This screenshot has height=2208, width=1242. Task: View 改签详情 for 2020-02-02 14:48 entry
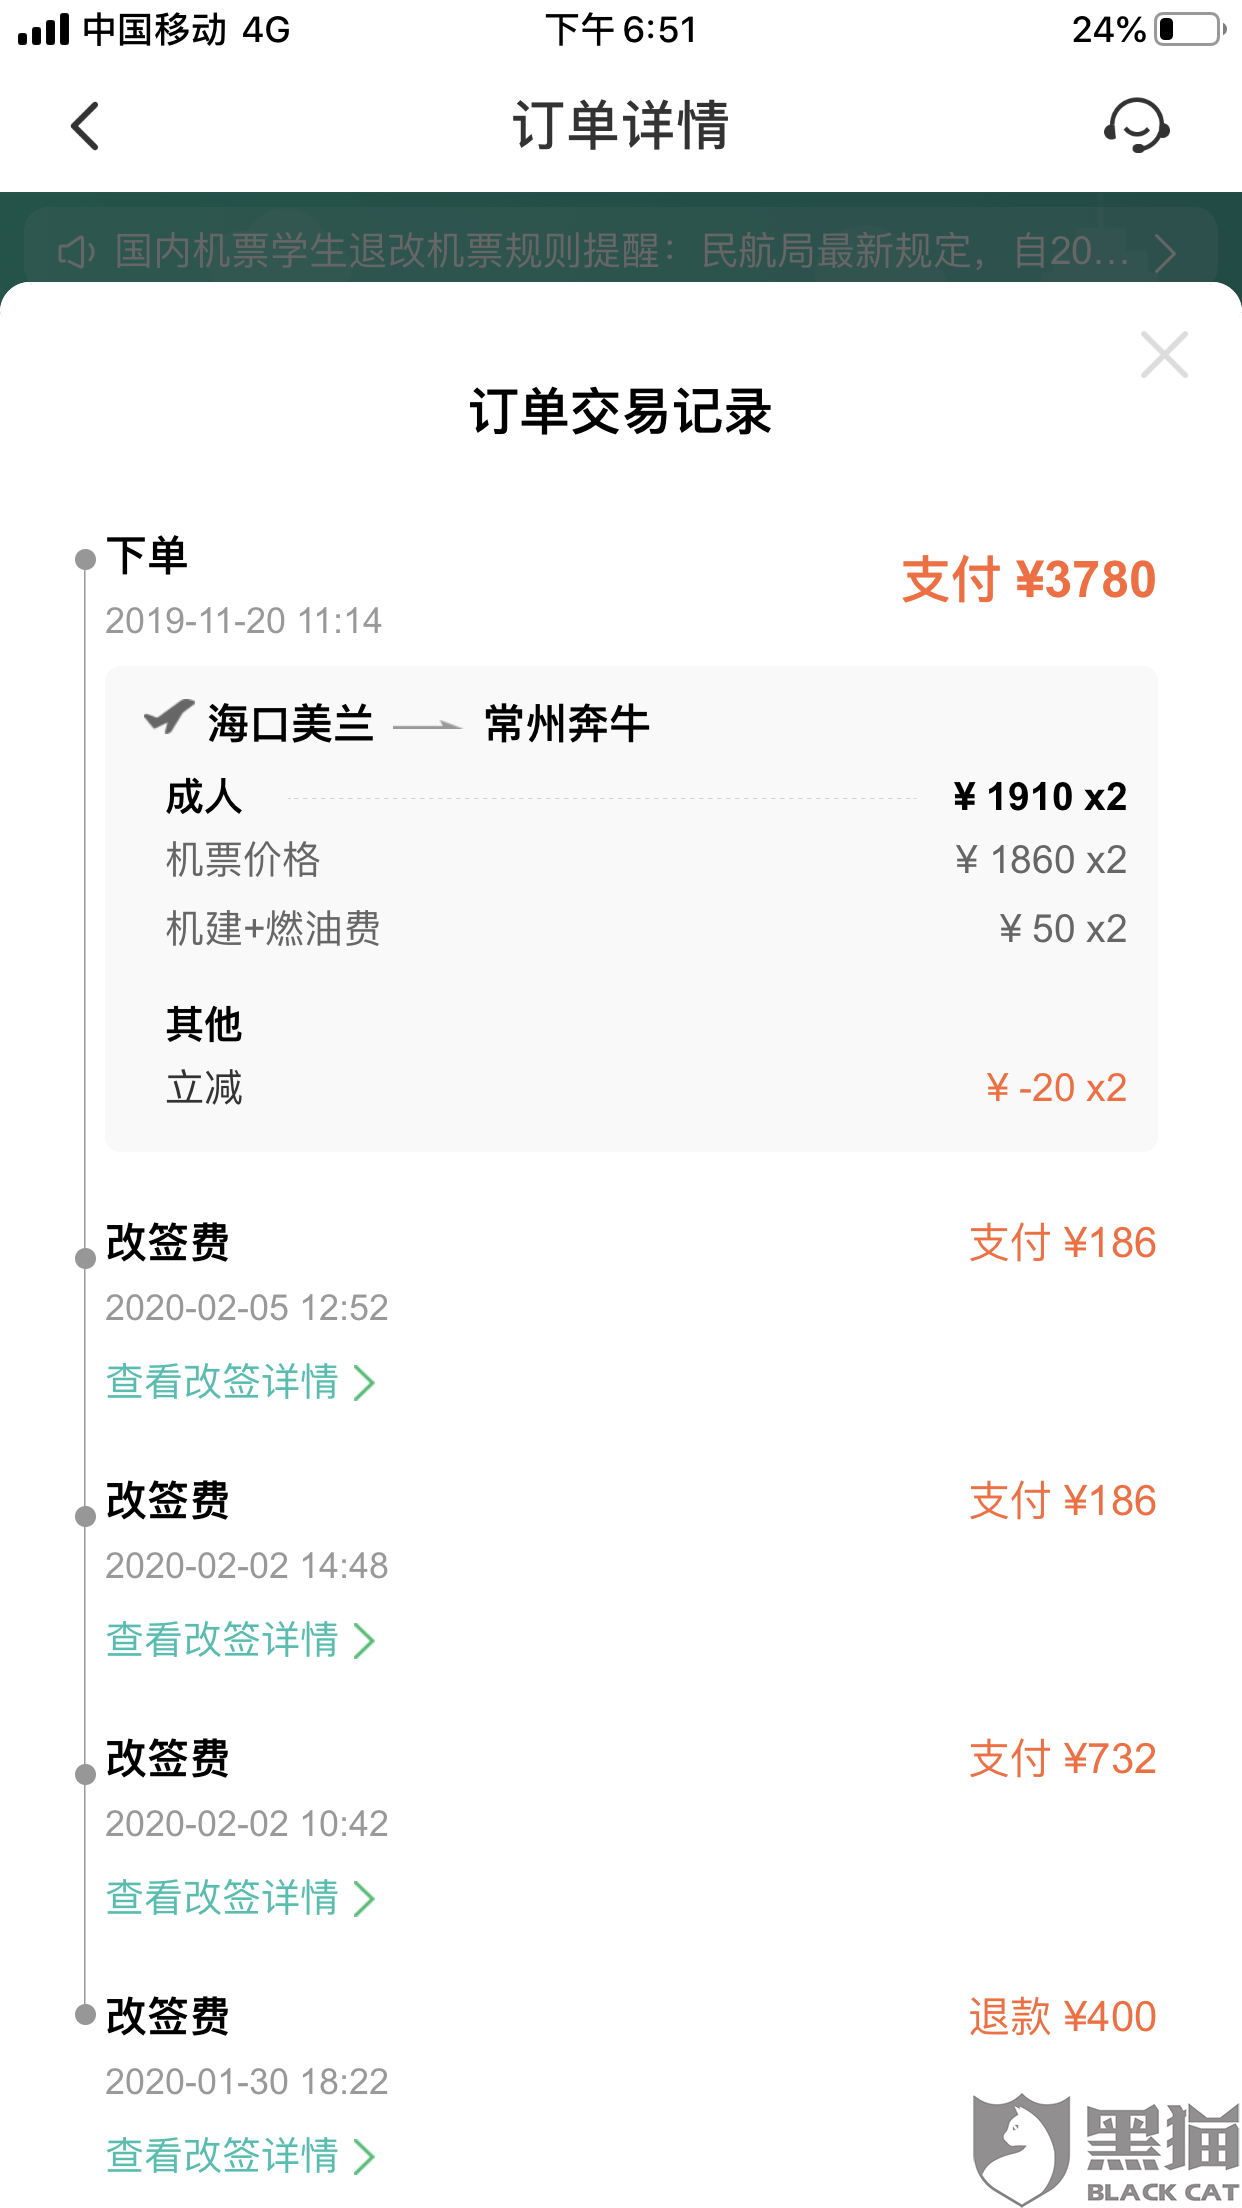click(x=240, y=1640)
